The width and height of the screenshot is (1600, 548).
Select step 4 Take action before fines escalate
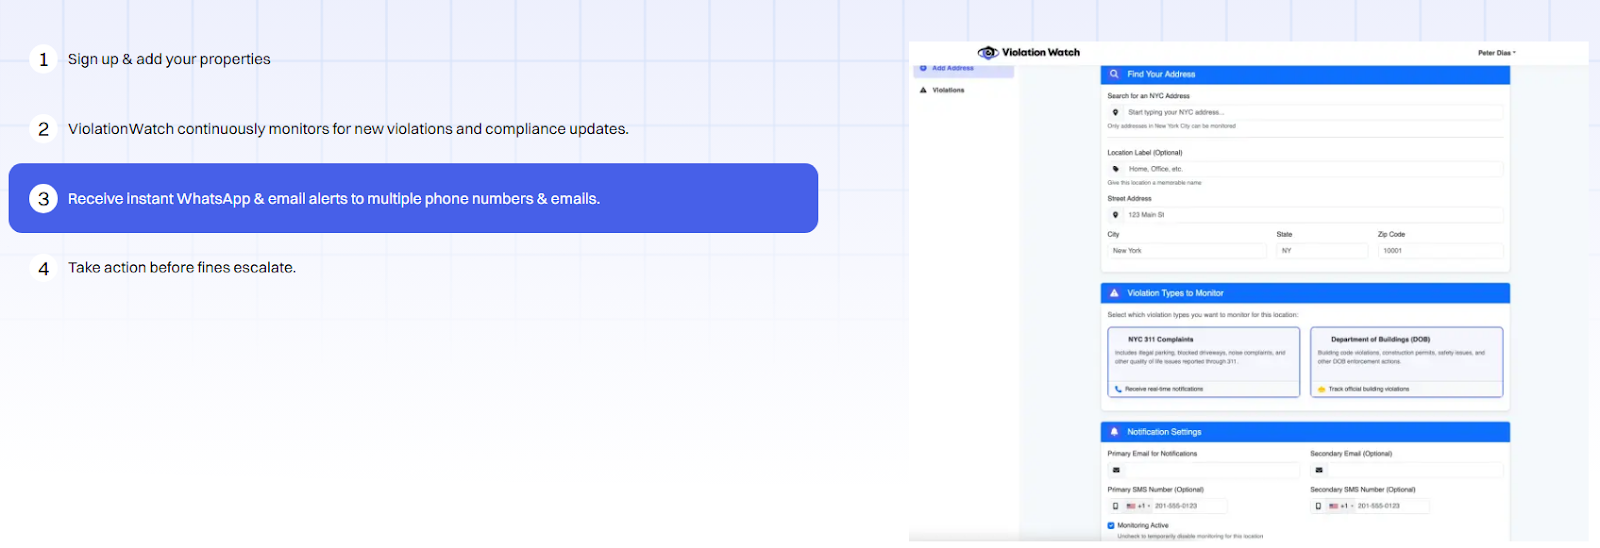pos(413,268)
